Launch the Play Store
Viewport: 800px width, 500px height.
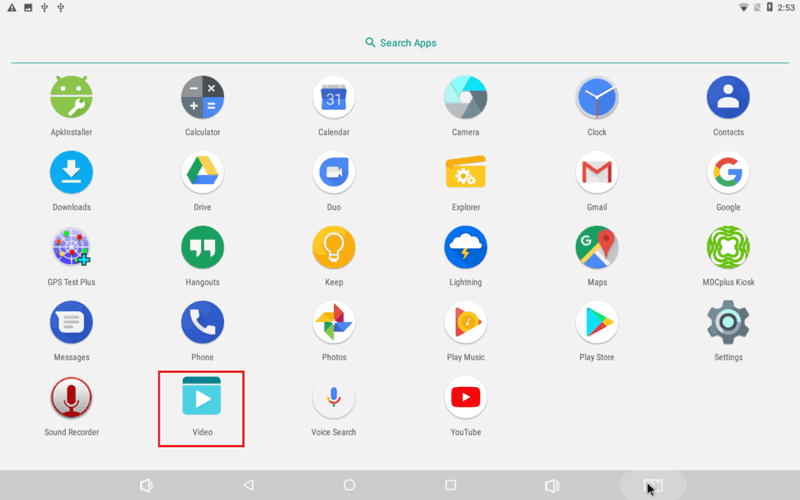pyautogui.click(x=597, y=323)
